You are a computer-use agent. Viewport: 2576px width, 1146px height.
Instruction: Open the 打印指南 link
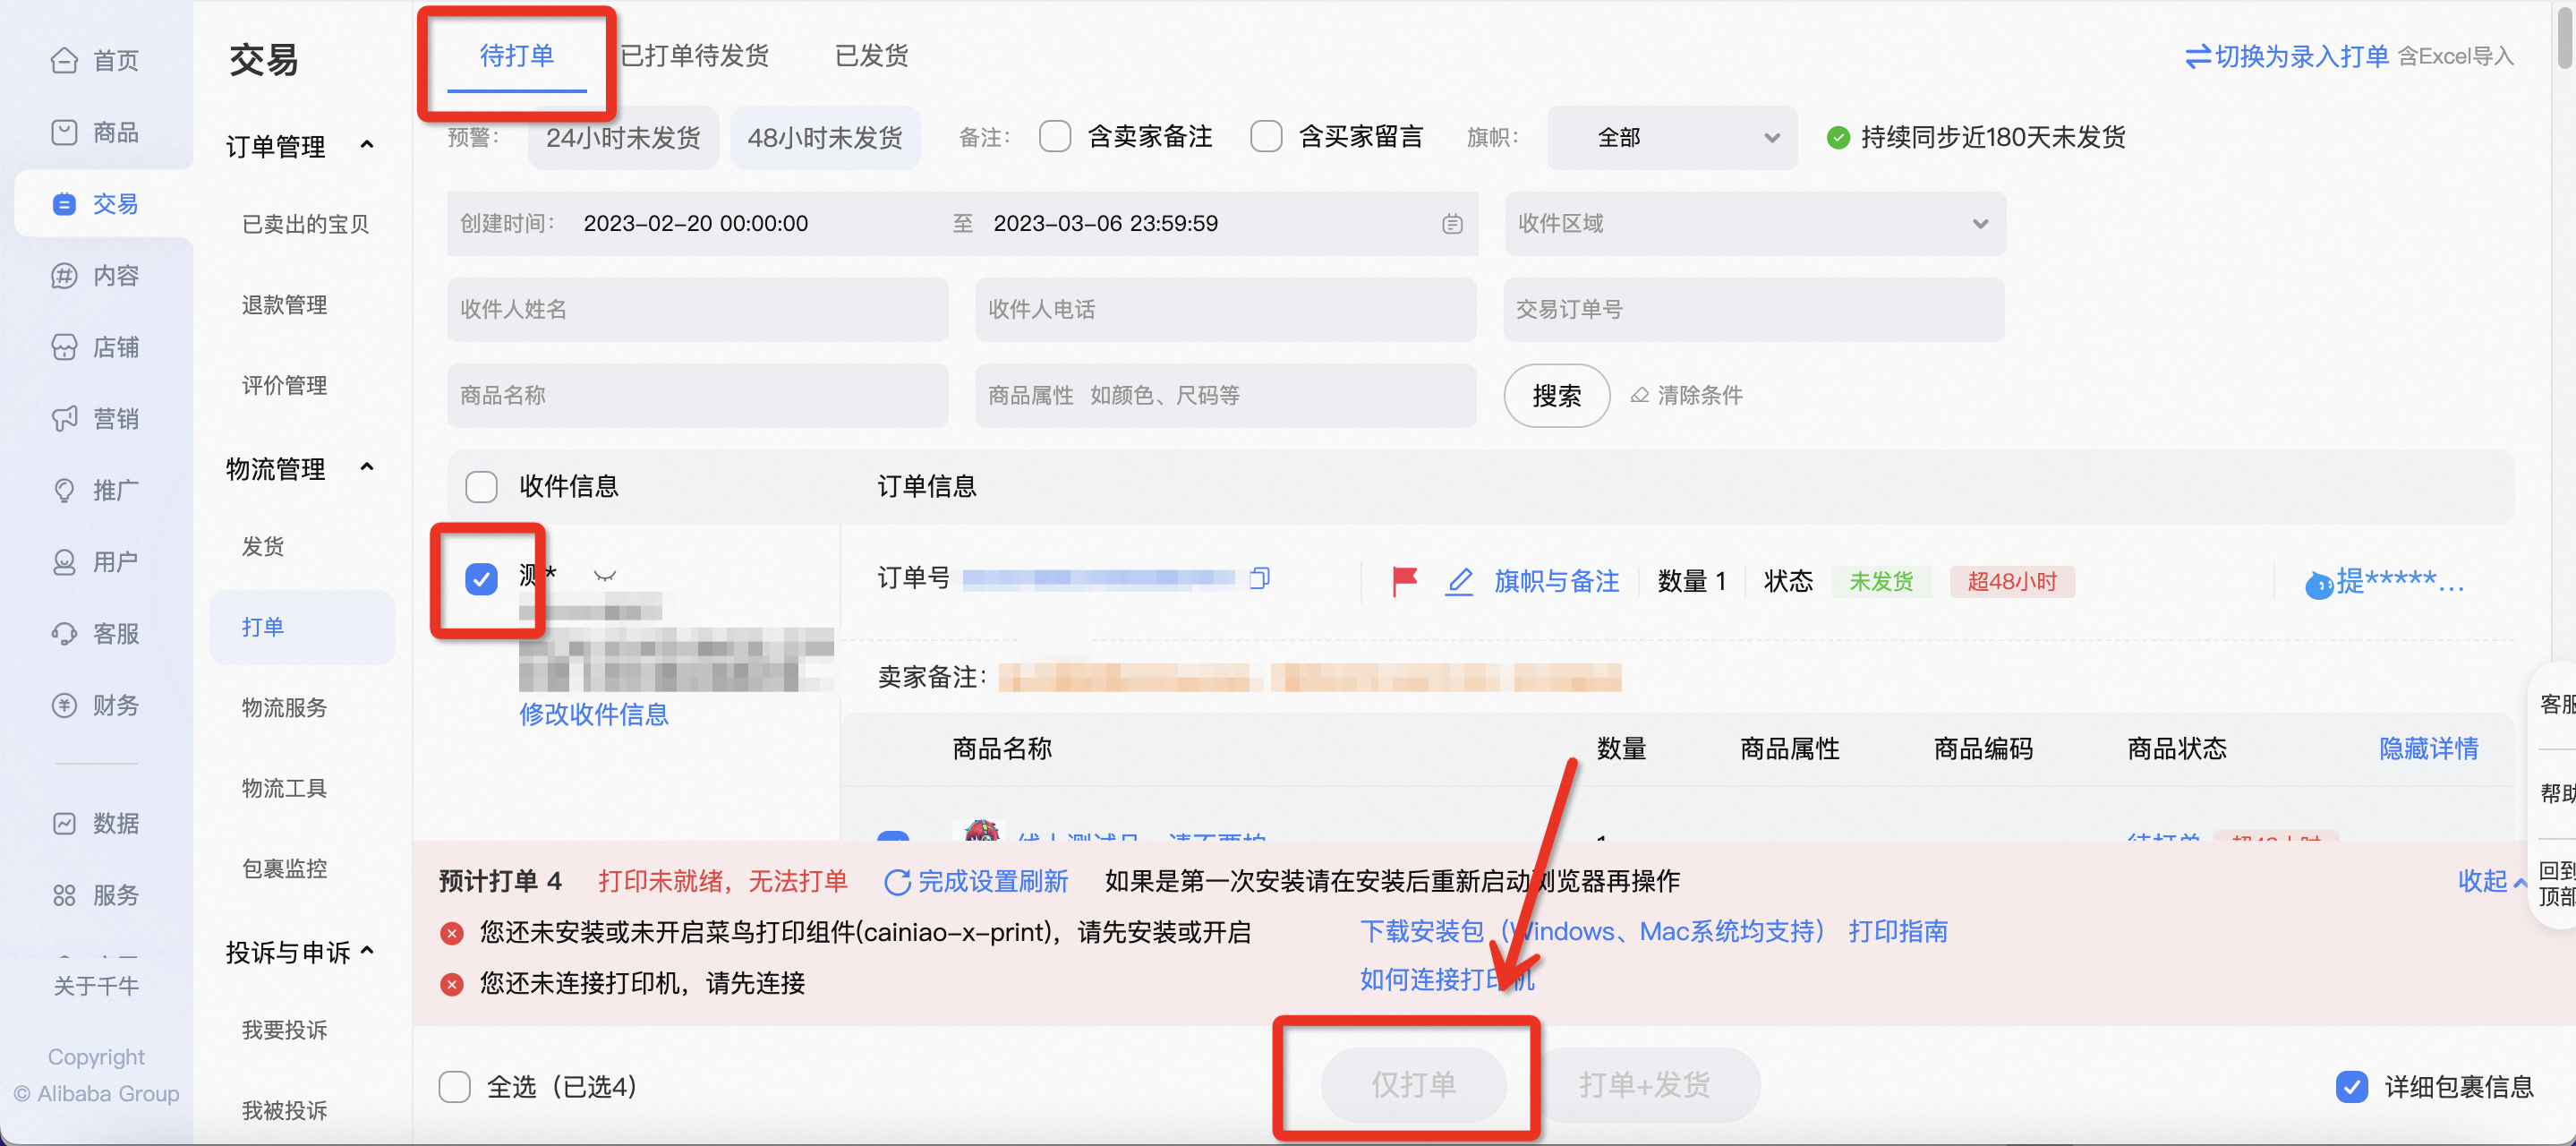click(1898, 932)
